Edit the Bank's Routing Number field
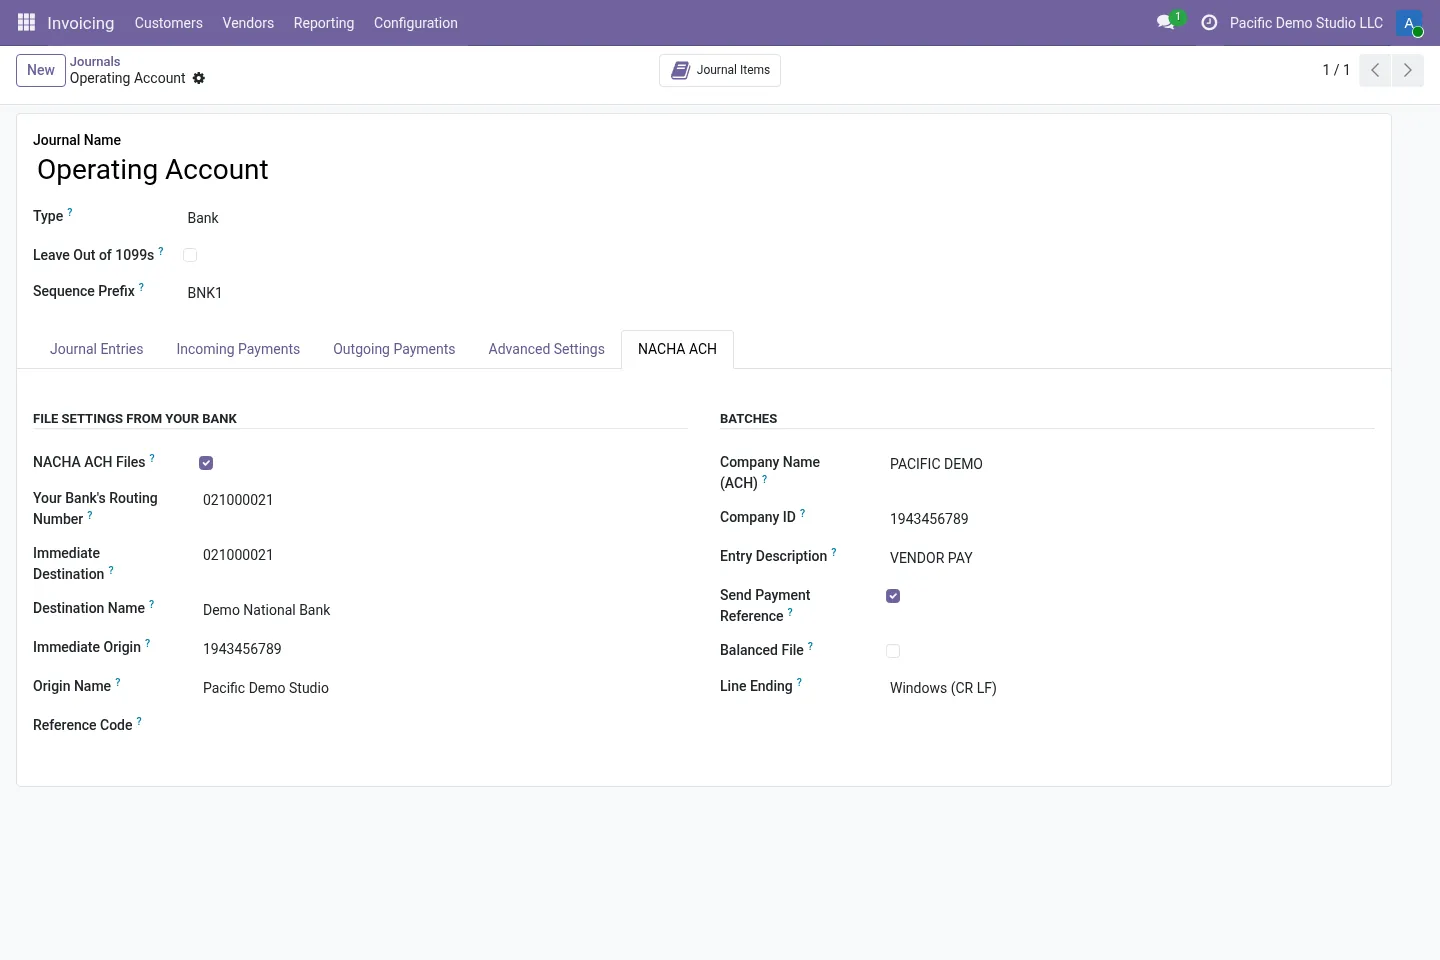The image size is (1440, 960). [x=445, y=500]
